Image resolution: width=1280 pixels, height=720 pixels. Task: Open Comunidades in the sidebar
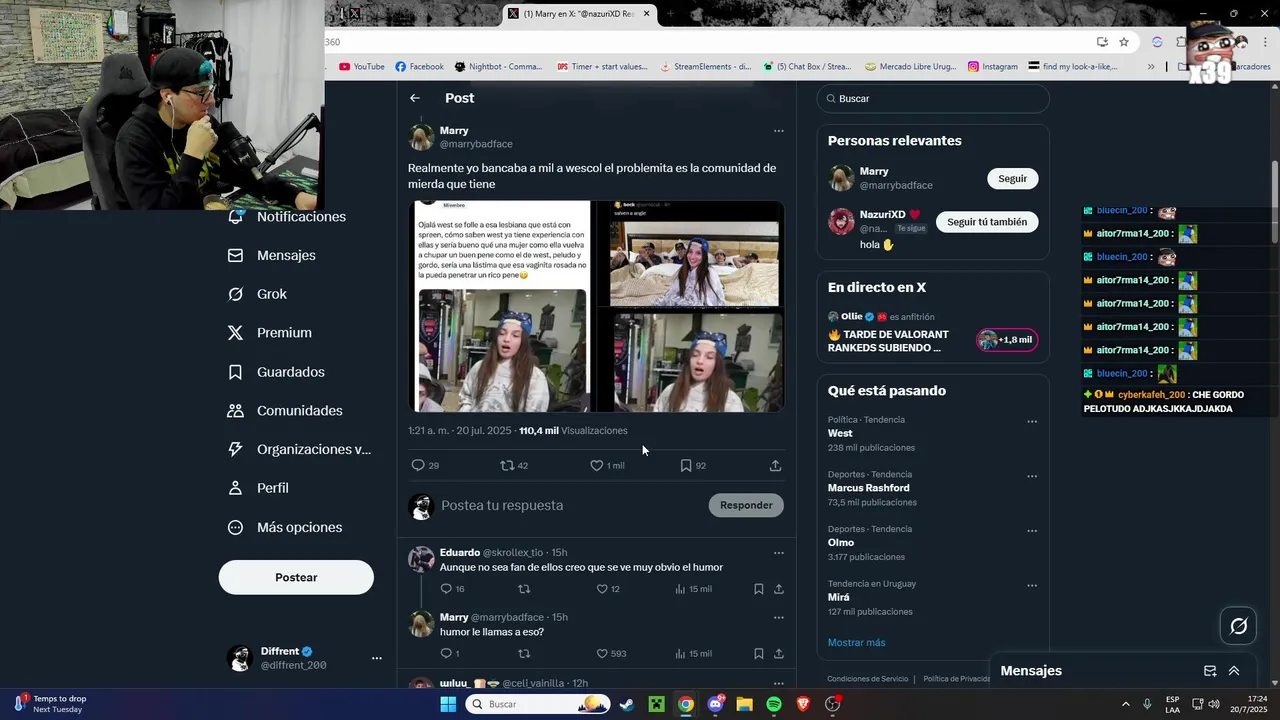tap(286, 411)
